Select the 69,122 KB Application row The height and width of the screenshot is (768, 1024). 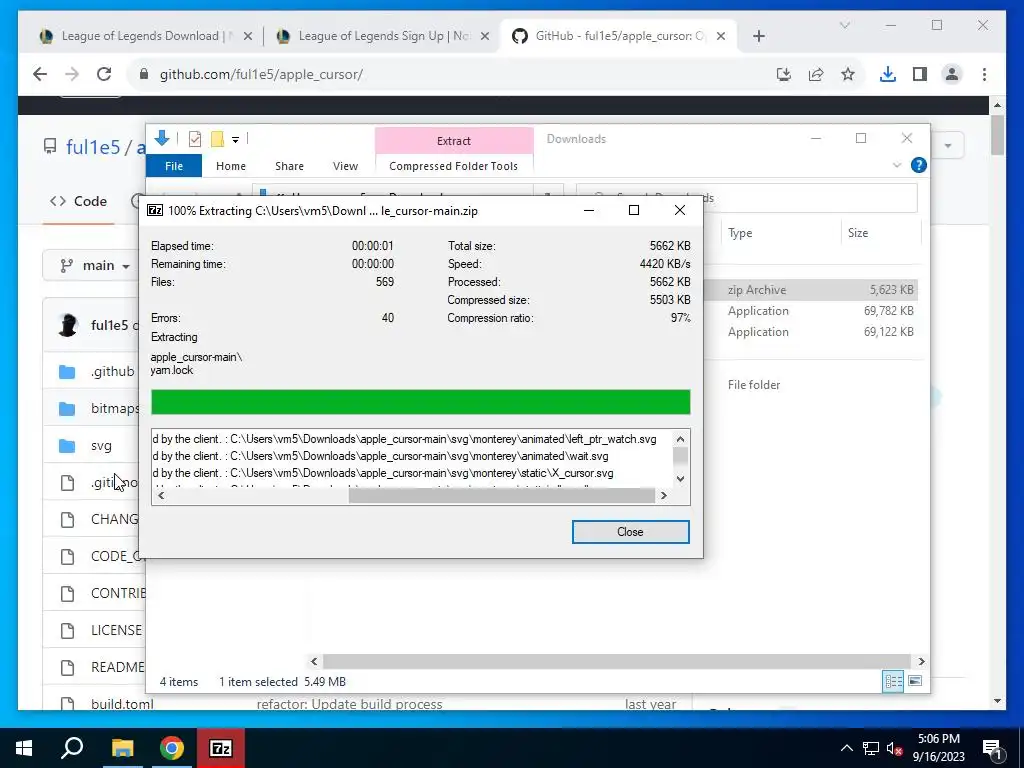[810, 332]
